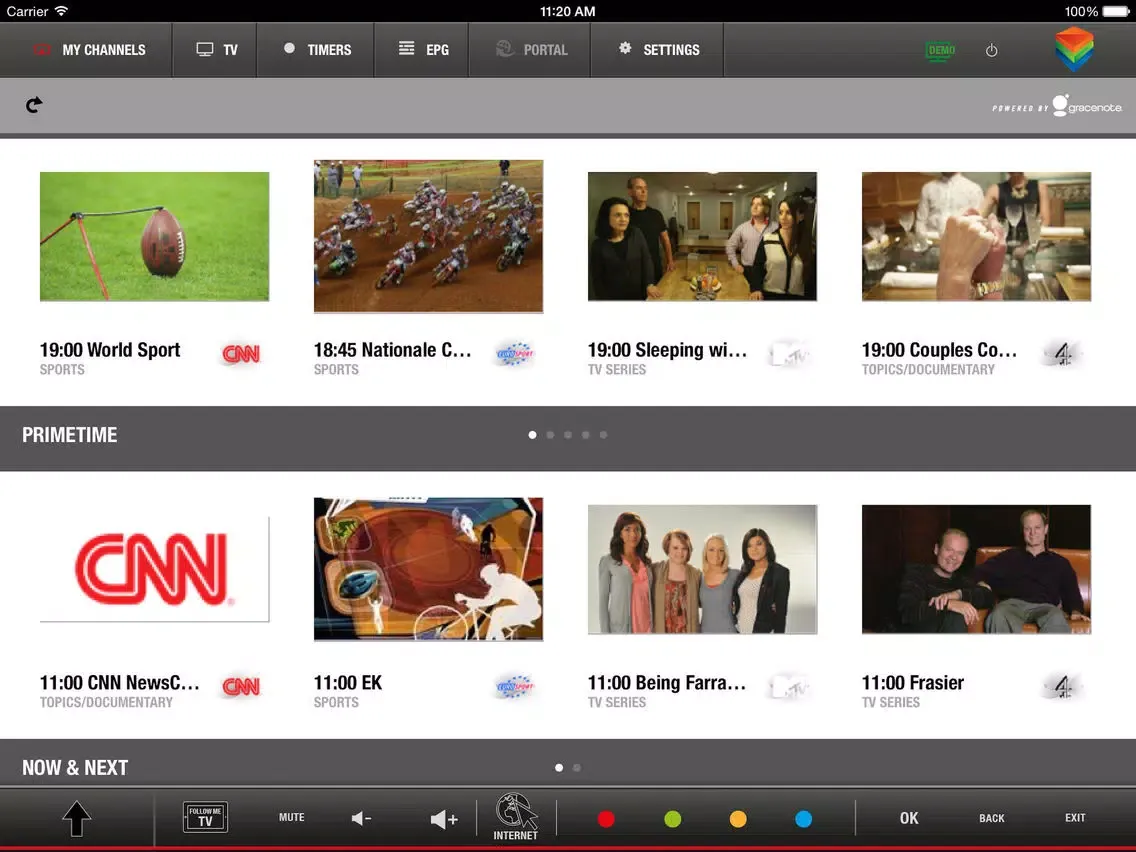This screenshot has width=1136, height=852.
Task: Select second Primetime page dot
Action: tap(550, 435)
